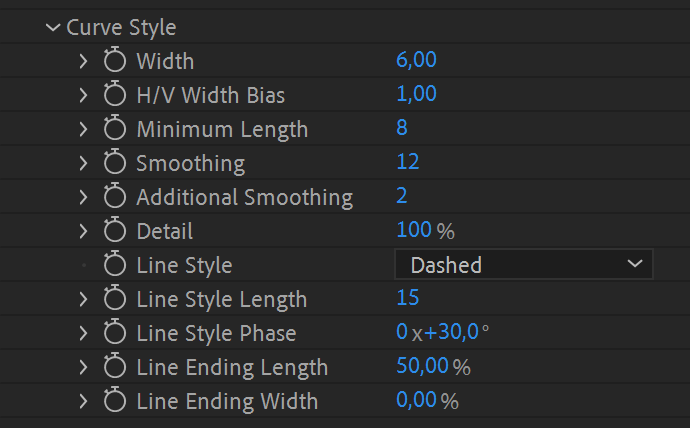Select the Detail property label
This screenshot has height=428, width=690.
(x=165, y=231)
